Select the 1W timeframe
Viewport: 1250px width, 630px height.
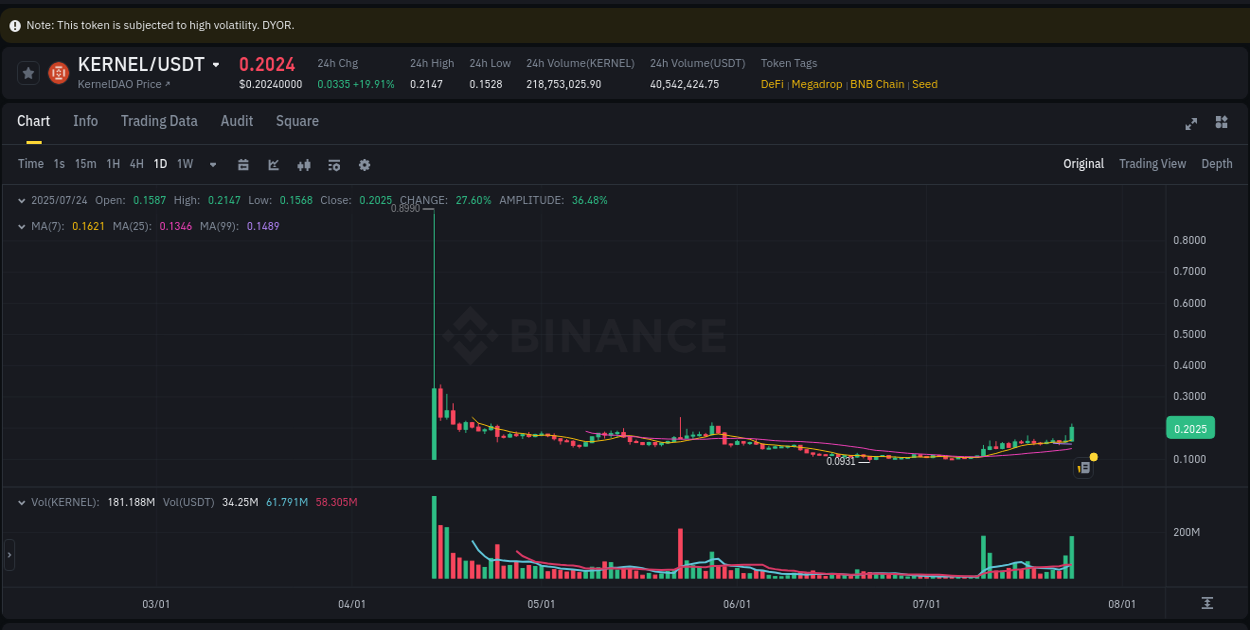pos(184,164)
